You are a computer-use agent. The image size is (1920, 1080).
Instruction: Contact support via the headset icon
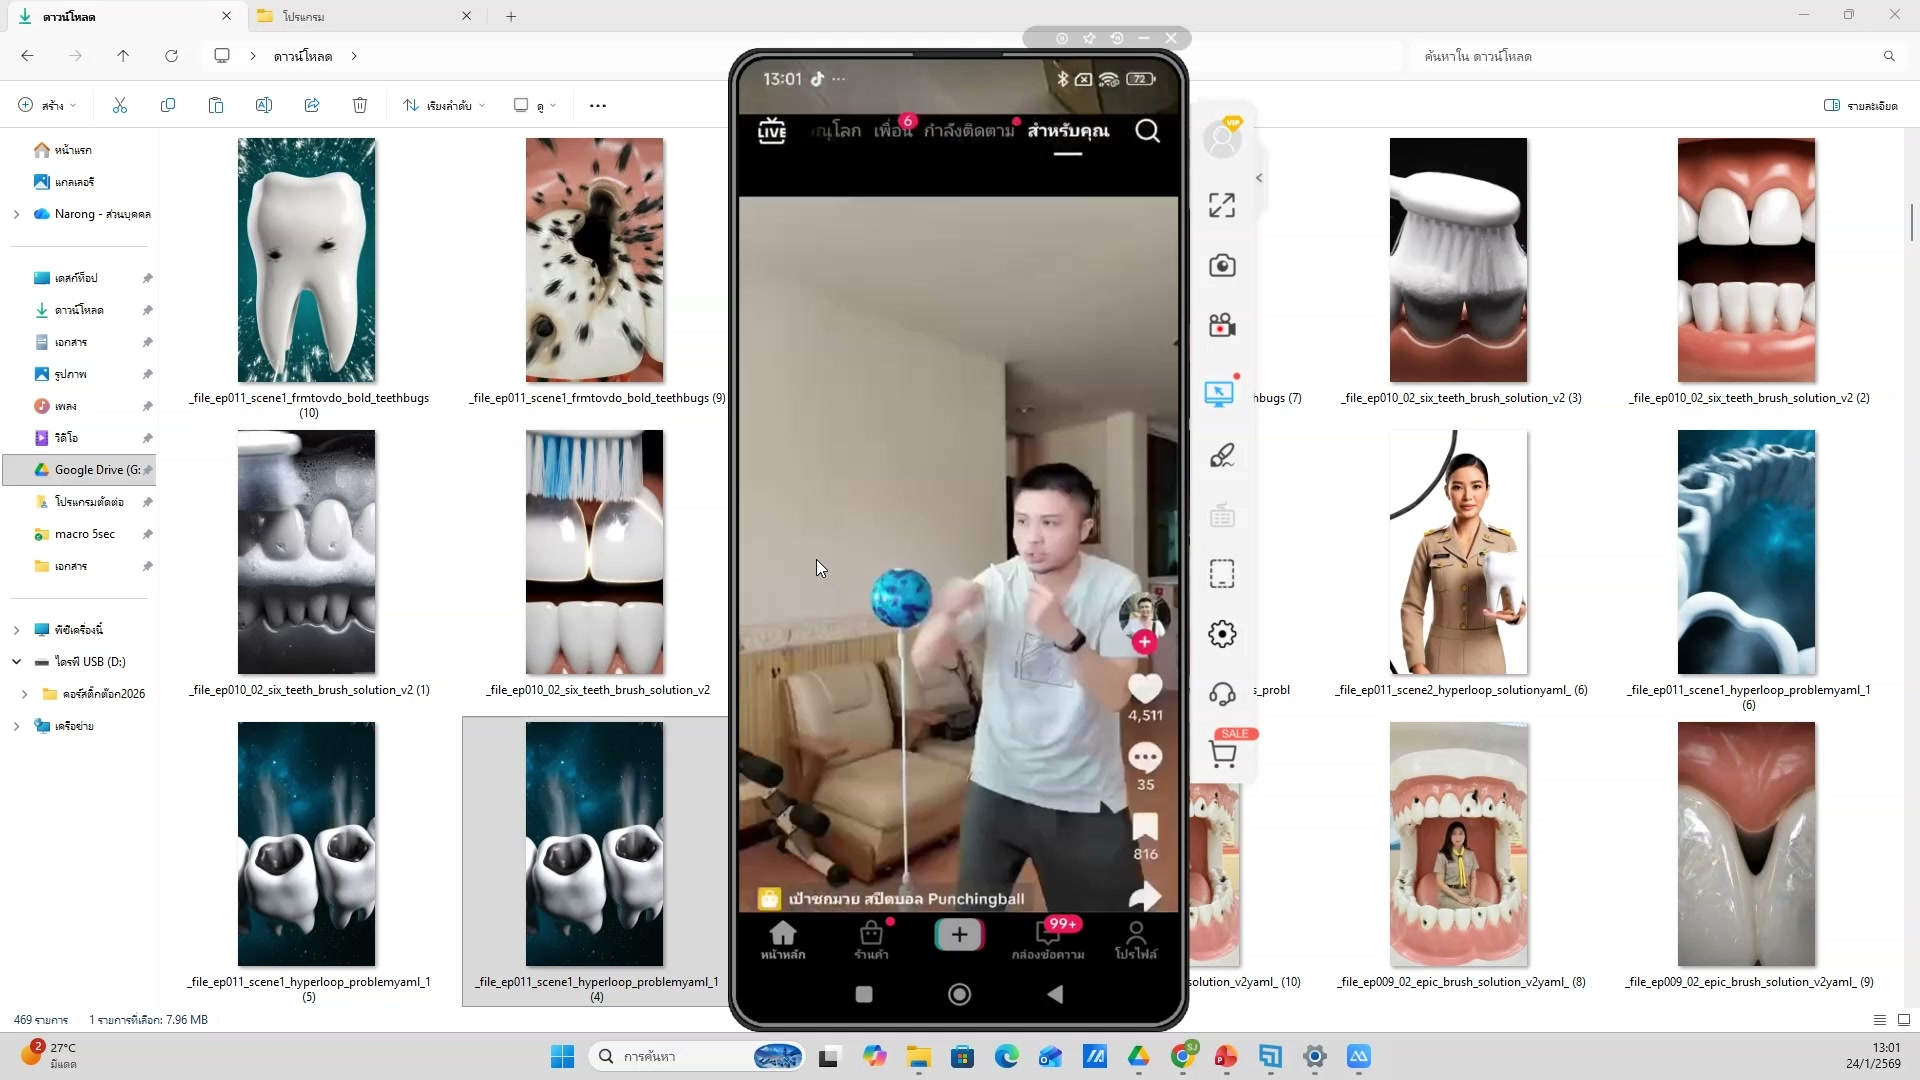1223,693
